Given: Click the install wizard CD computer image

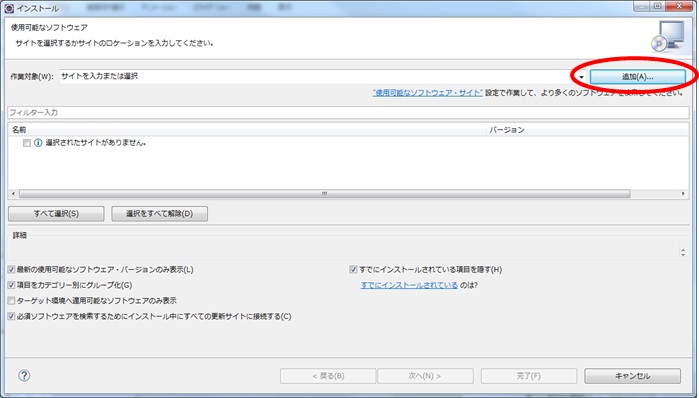Looking at the screenshot, I should 667,37.
